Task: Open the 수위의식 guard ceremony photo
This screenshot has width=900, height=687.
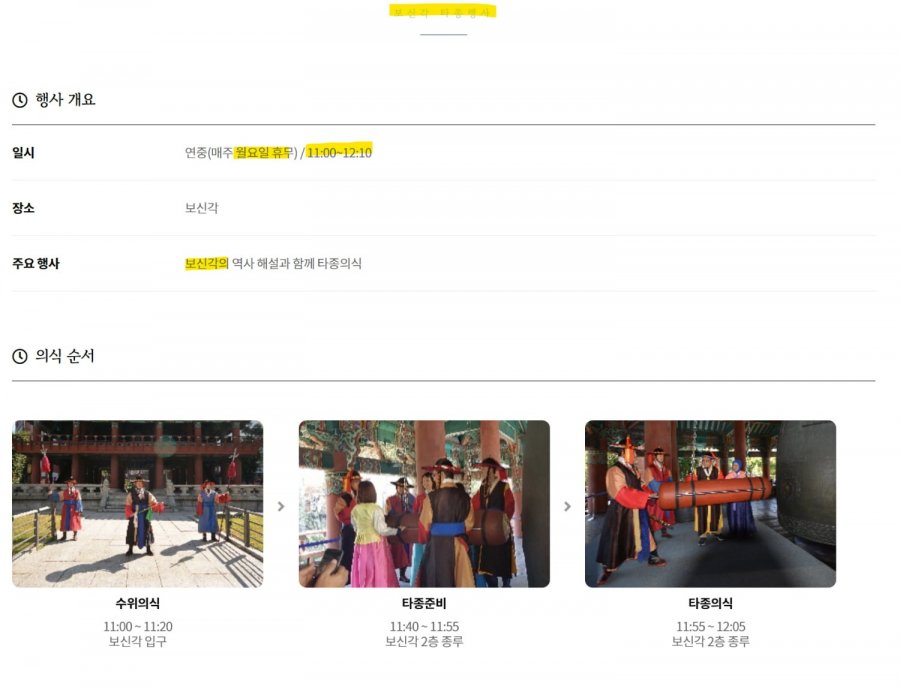Action: [138, 504]
